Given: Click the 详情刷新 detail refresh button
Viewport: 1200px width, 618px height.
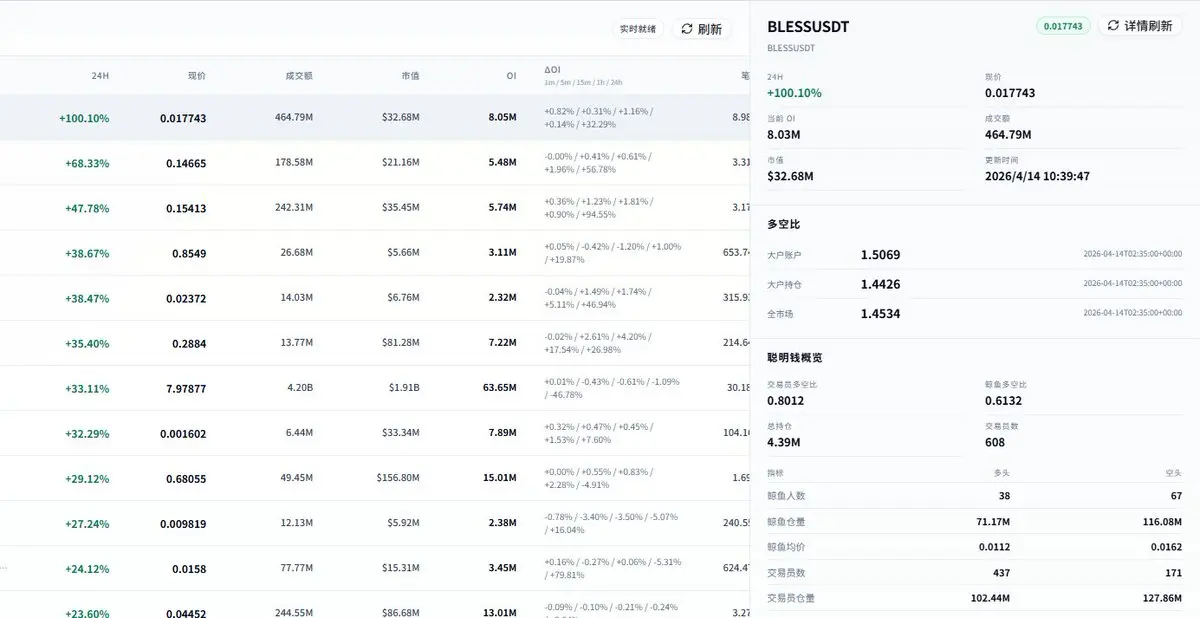Looking at the screenshot, I should click(x=1141, y=26).
